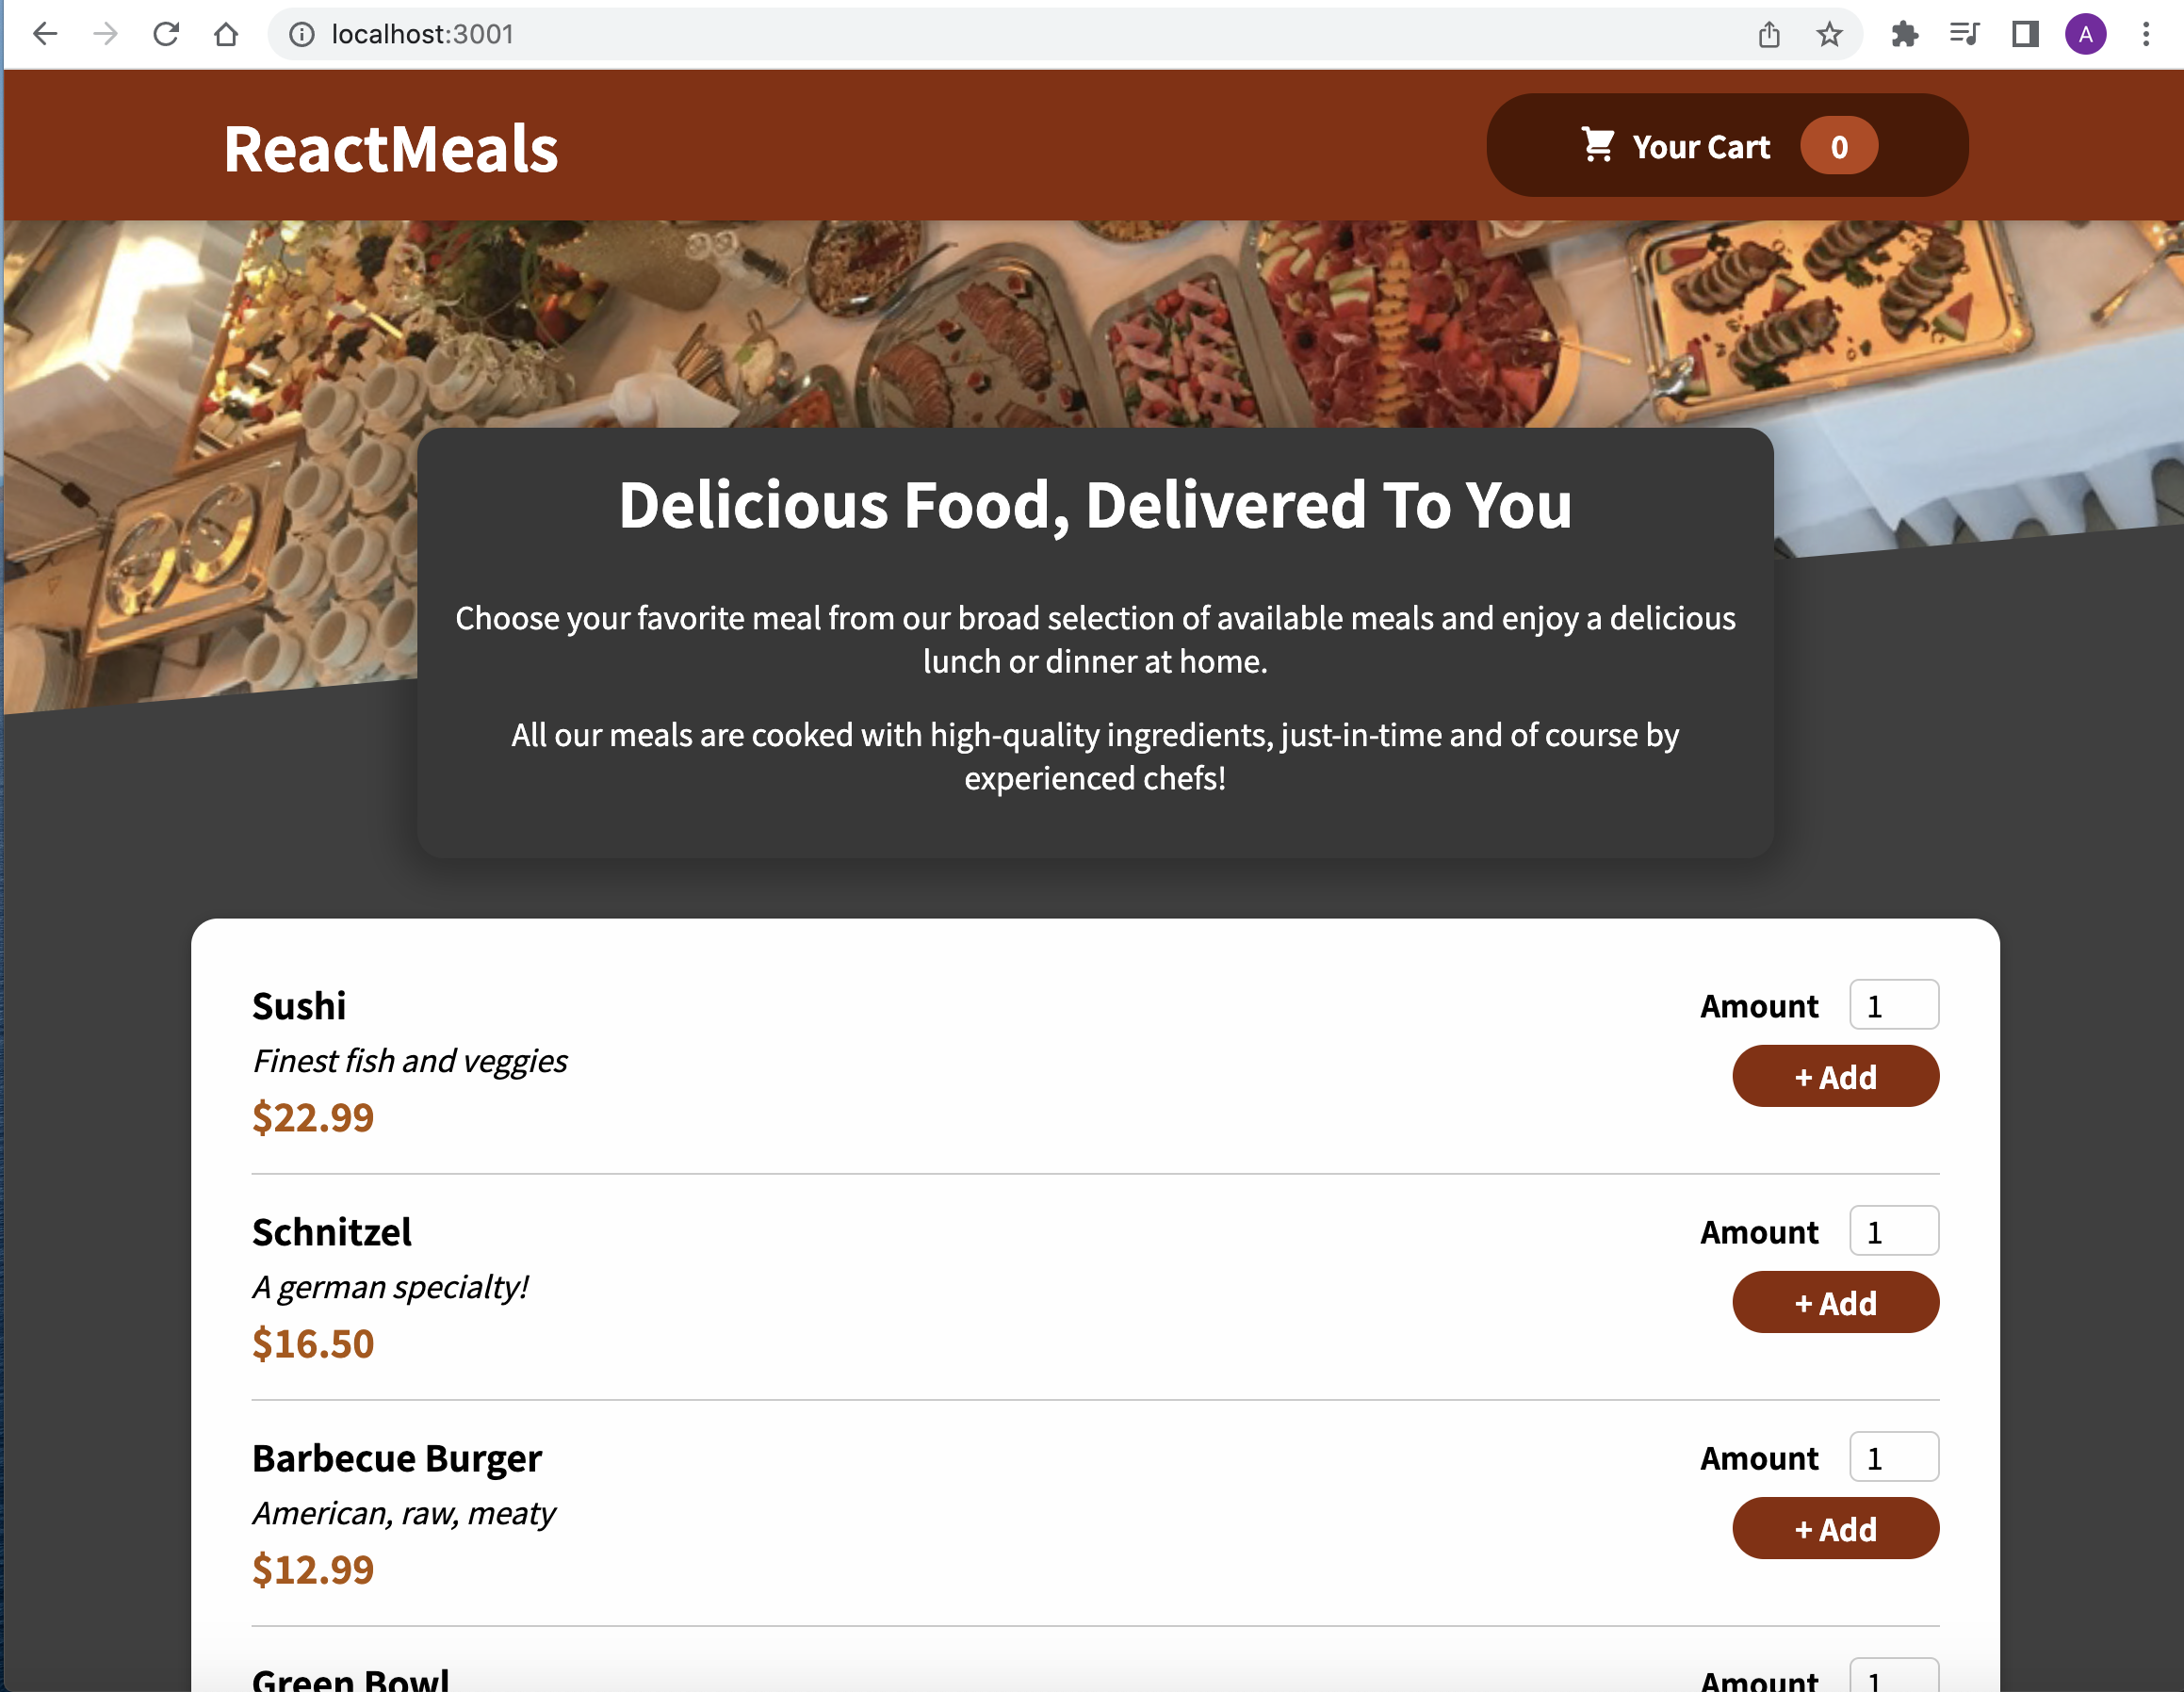
Task: Open the extensions puzzle icon
Action: point(1905,33)
